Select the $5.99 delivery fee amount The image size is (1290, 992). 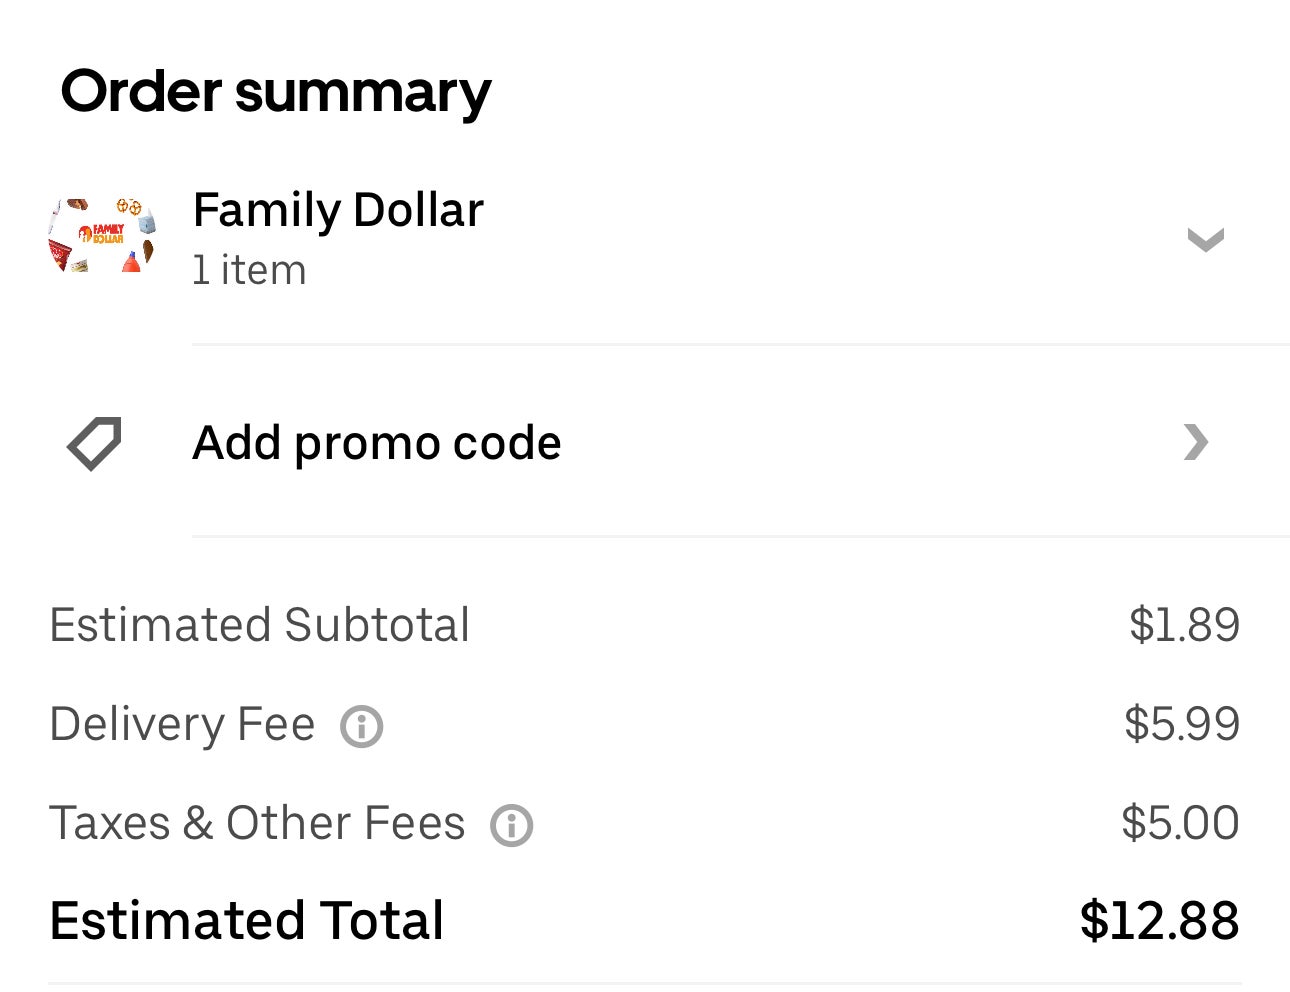click(1182, 724)
